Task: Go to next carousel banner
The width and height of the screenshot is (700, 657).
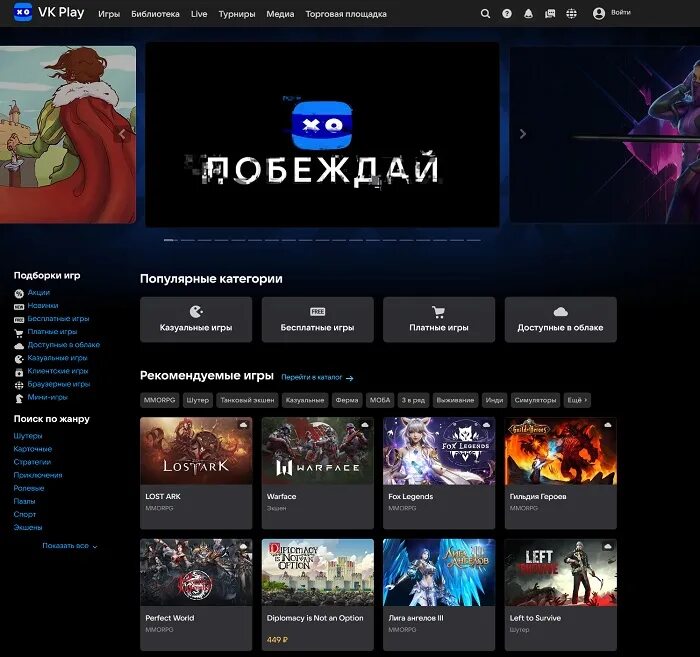Action: tap(523, 133)
